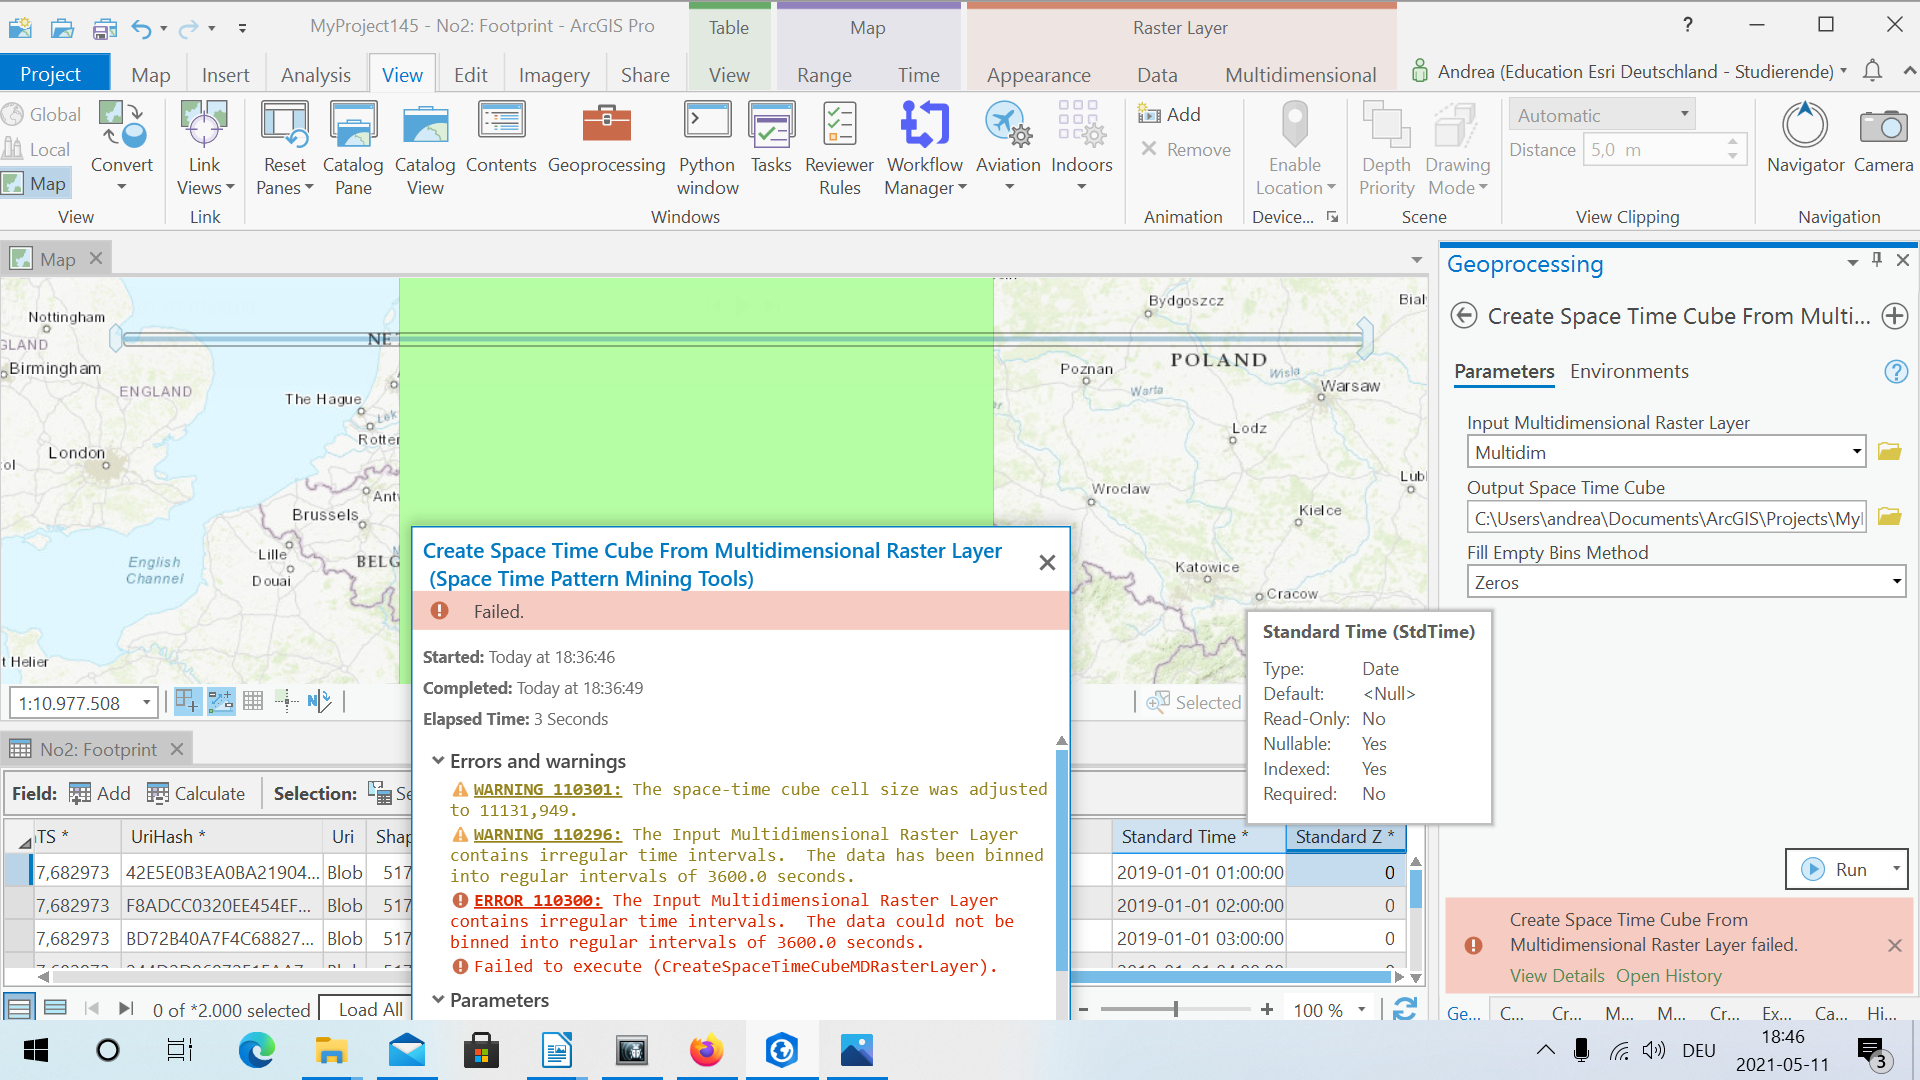Image resolution: width=1920 pixels, height=1080 pixels.
Task: Toggle show selected records button
Action: [x=56, y=1009]
